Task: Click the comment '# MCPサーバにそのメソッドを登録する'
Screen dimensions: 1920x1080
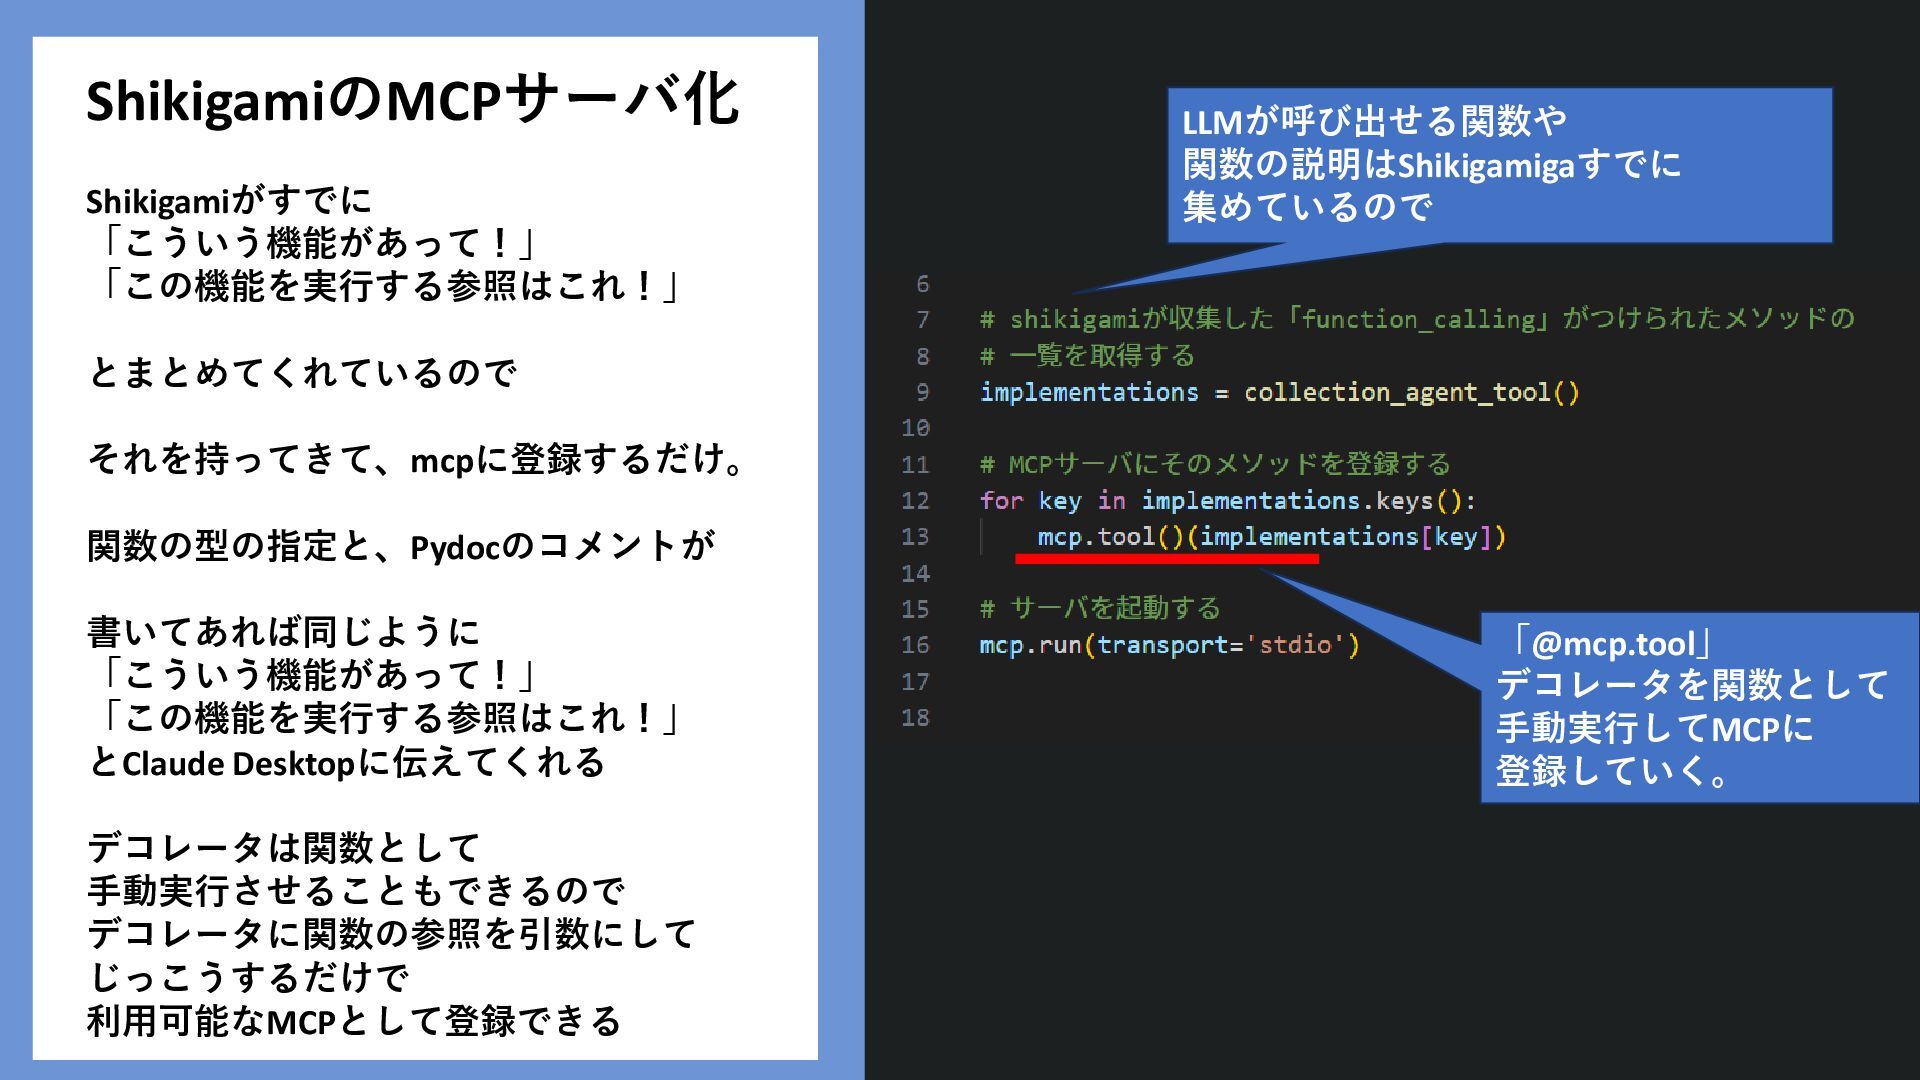Action: (x=1215, y=464)
